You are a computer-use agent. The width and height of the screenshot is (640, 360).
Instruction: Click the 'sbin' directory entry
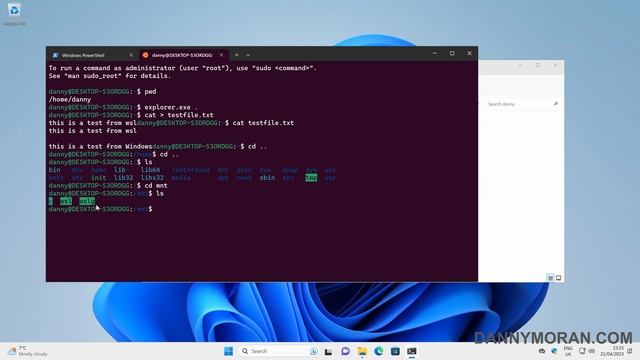tap(267, 178)
